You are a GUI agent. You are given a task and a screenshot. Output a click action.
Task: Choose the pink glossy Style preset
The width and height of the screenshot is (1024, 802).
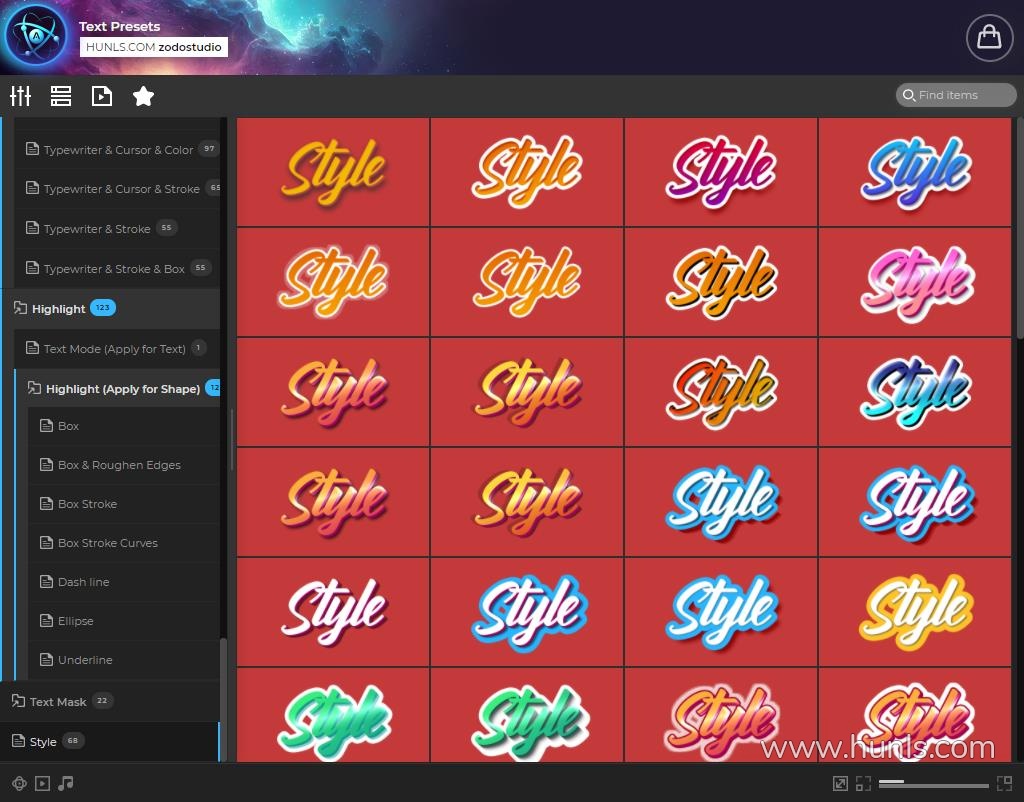pyautogui.click(x=915, y=282)
